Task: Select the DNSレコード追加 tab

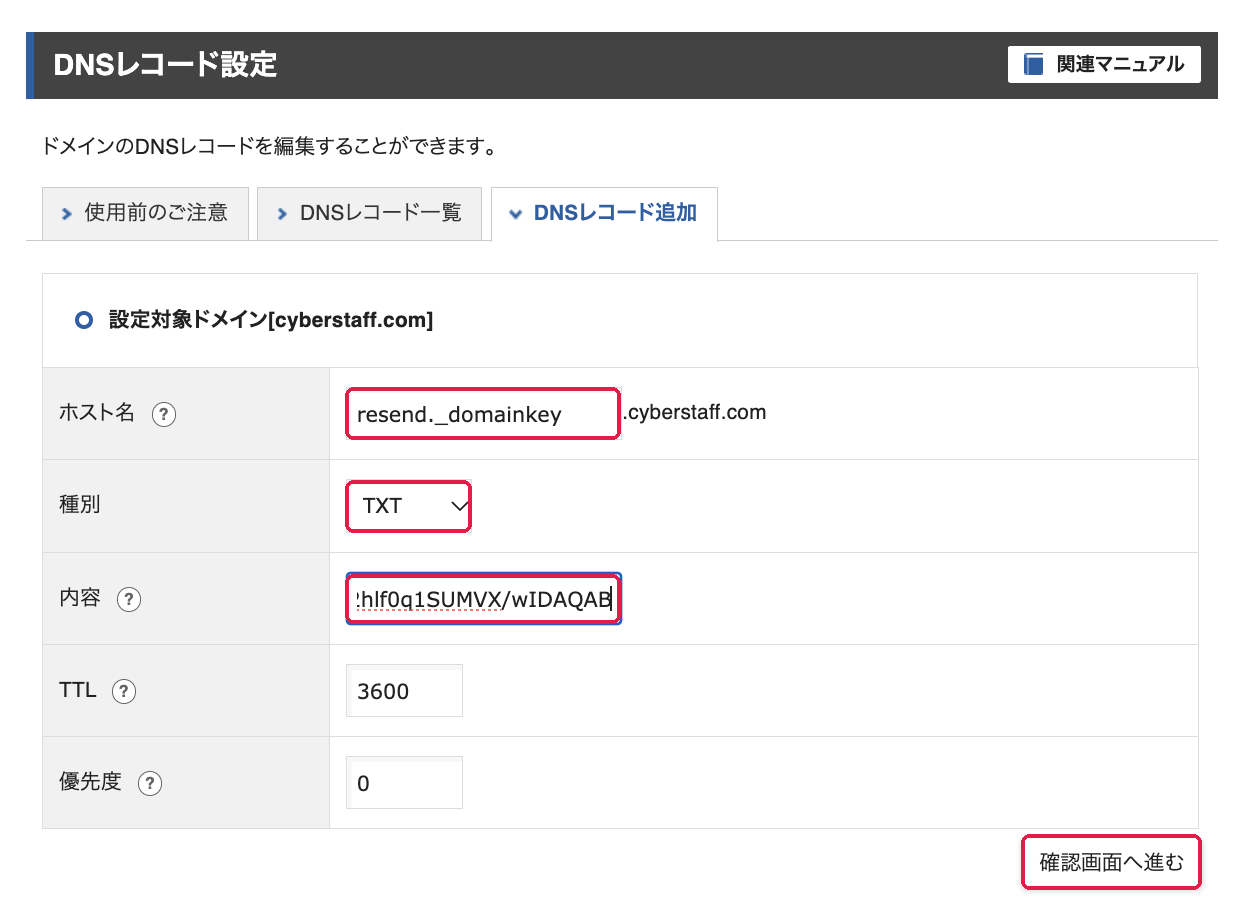Action: click(604, 213)
